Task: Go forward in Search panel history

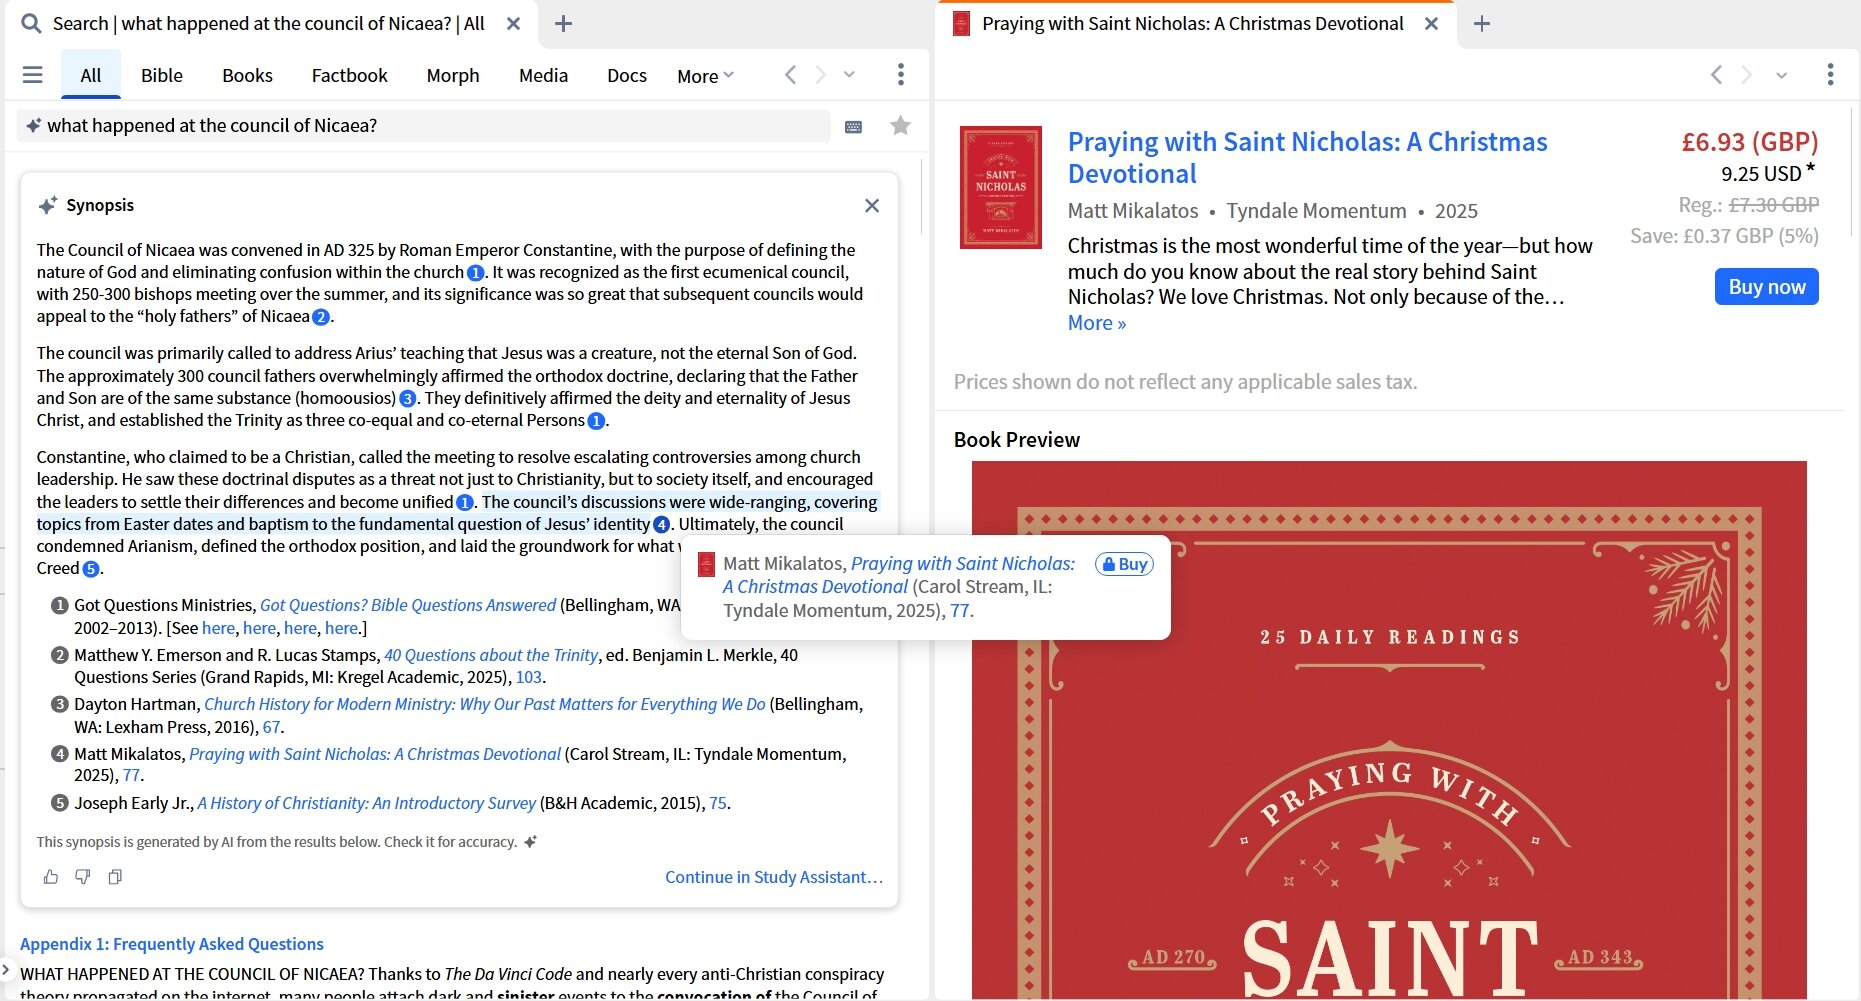Action: tap(821, 75)
